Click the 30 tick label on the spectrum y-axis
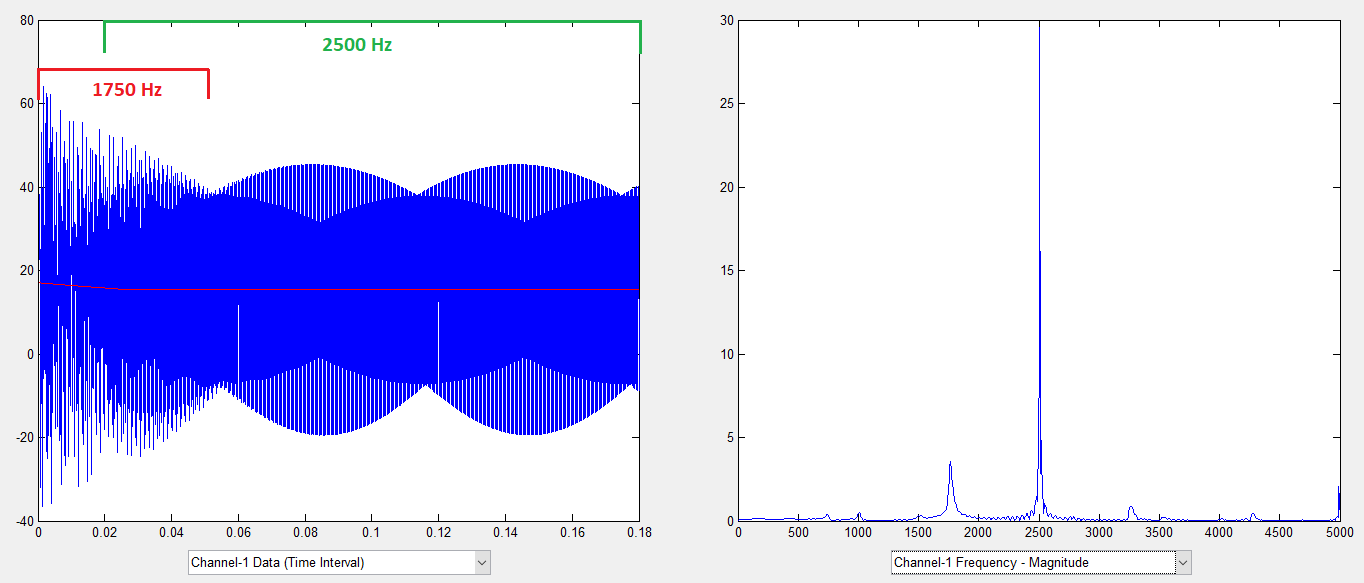1364x583 pixels. [726, 21]
